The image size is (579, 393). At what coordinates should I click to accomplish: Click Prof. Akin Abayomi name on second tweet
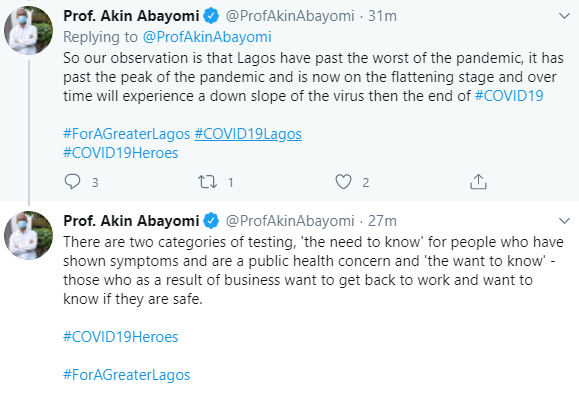tap(131, 221)
